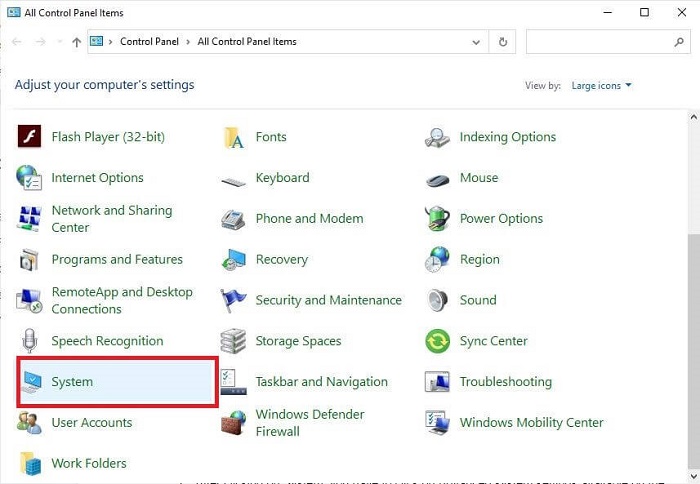Click Control Panel in breadcrumb path
The image size is (700, 484).
(x=149, y=42)
